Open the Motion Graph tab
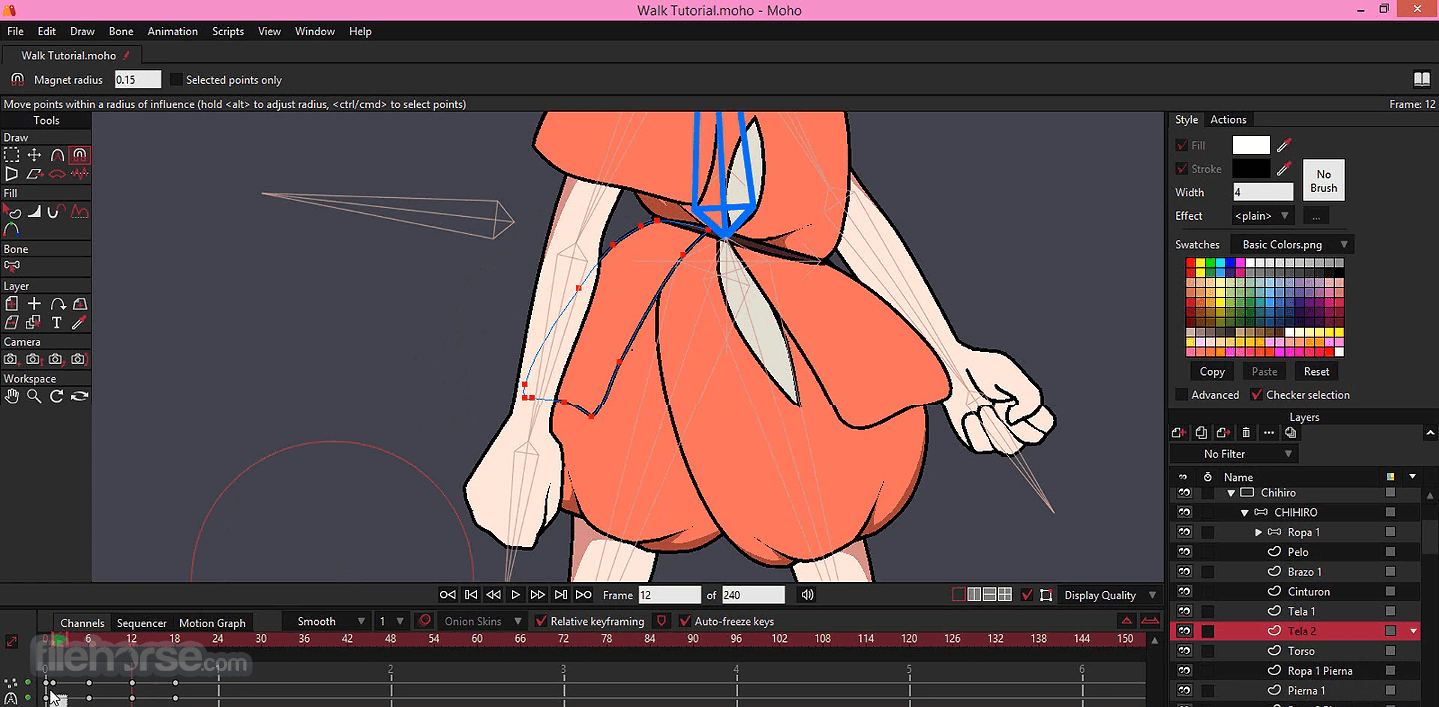 tap(212, 623)
